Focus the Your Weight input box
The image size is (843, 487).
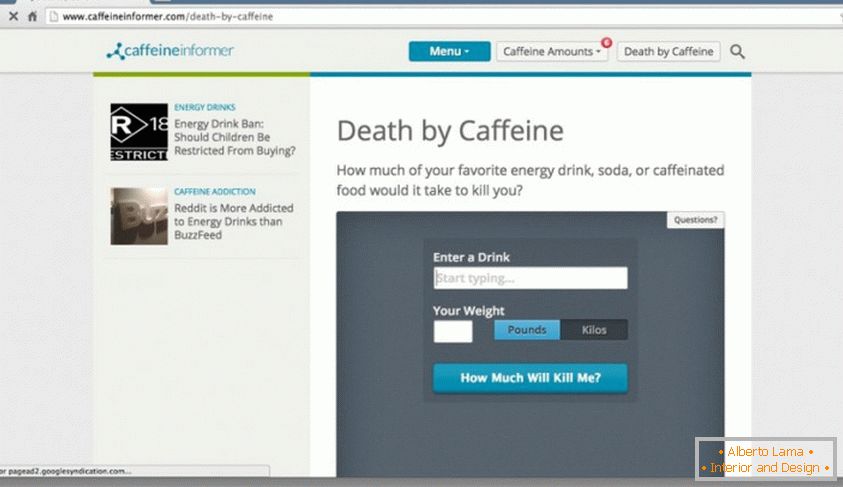point(453,331)
